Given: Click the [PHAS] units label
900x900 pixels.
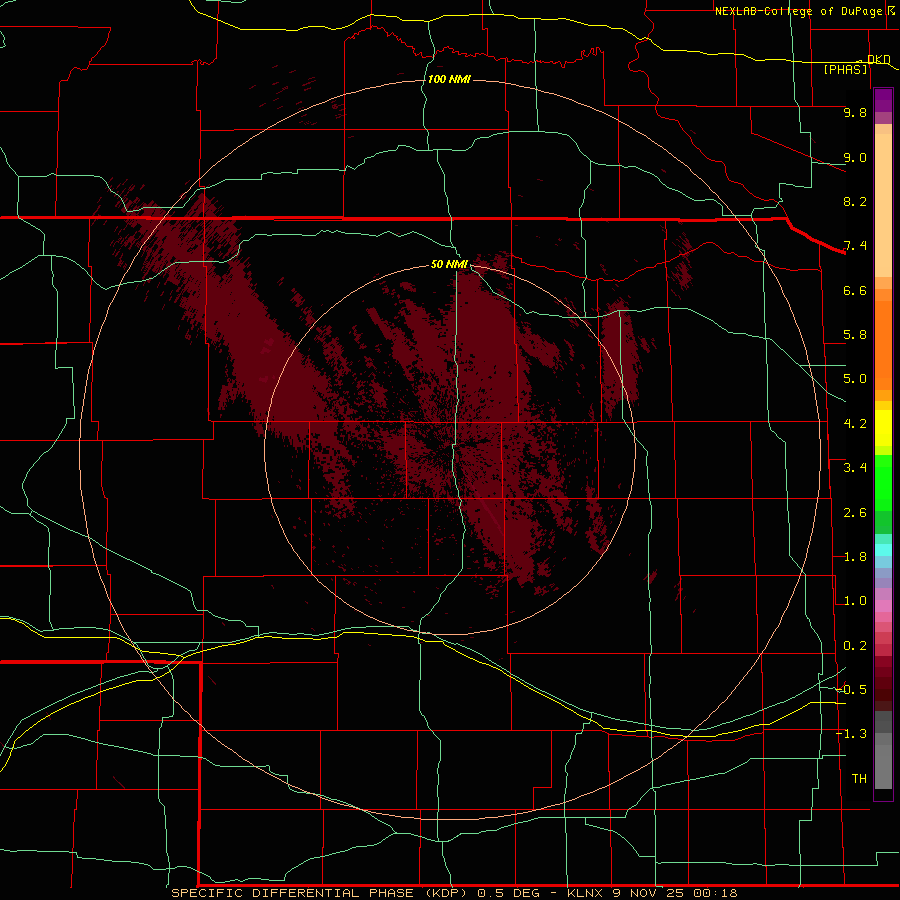Looking at the screenshot, I should tap(845, 69).
